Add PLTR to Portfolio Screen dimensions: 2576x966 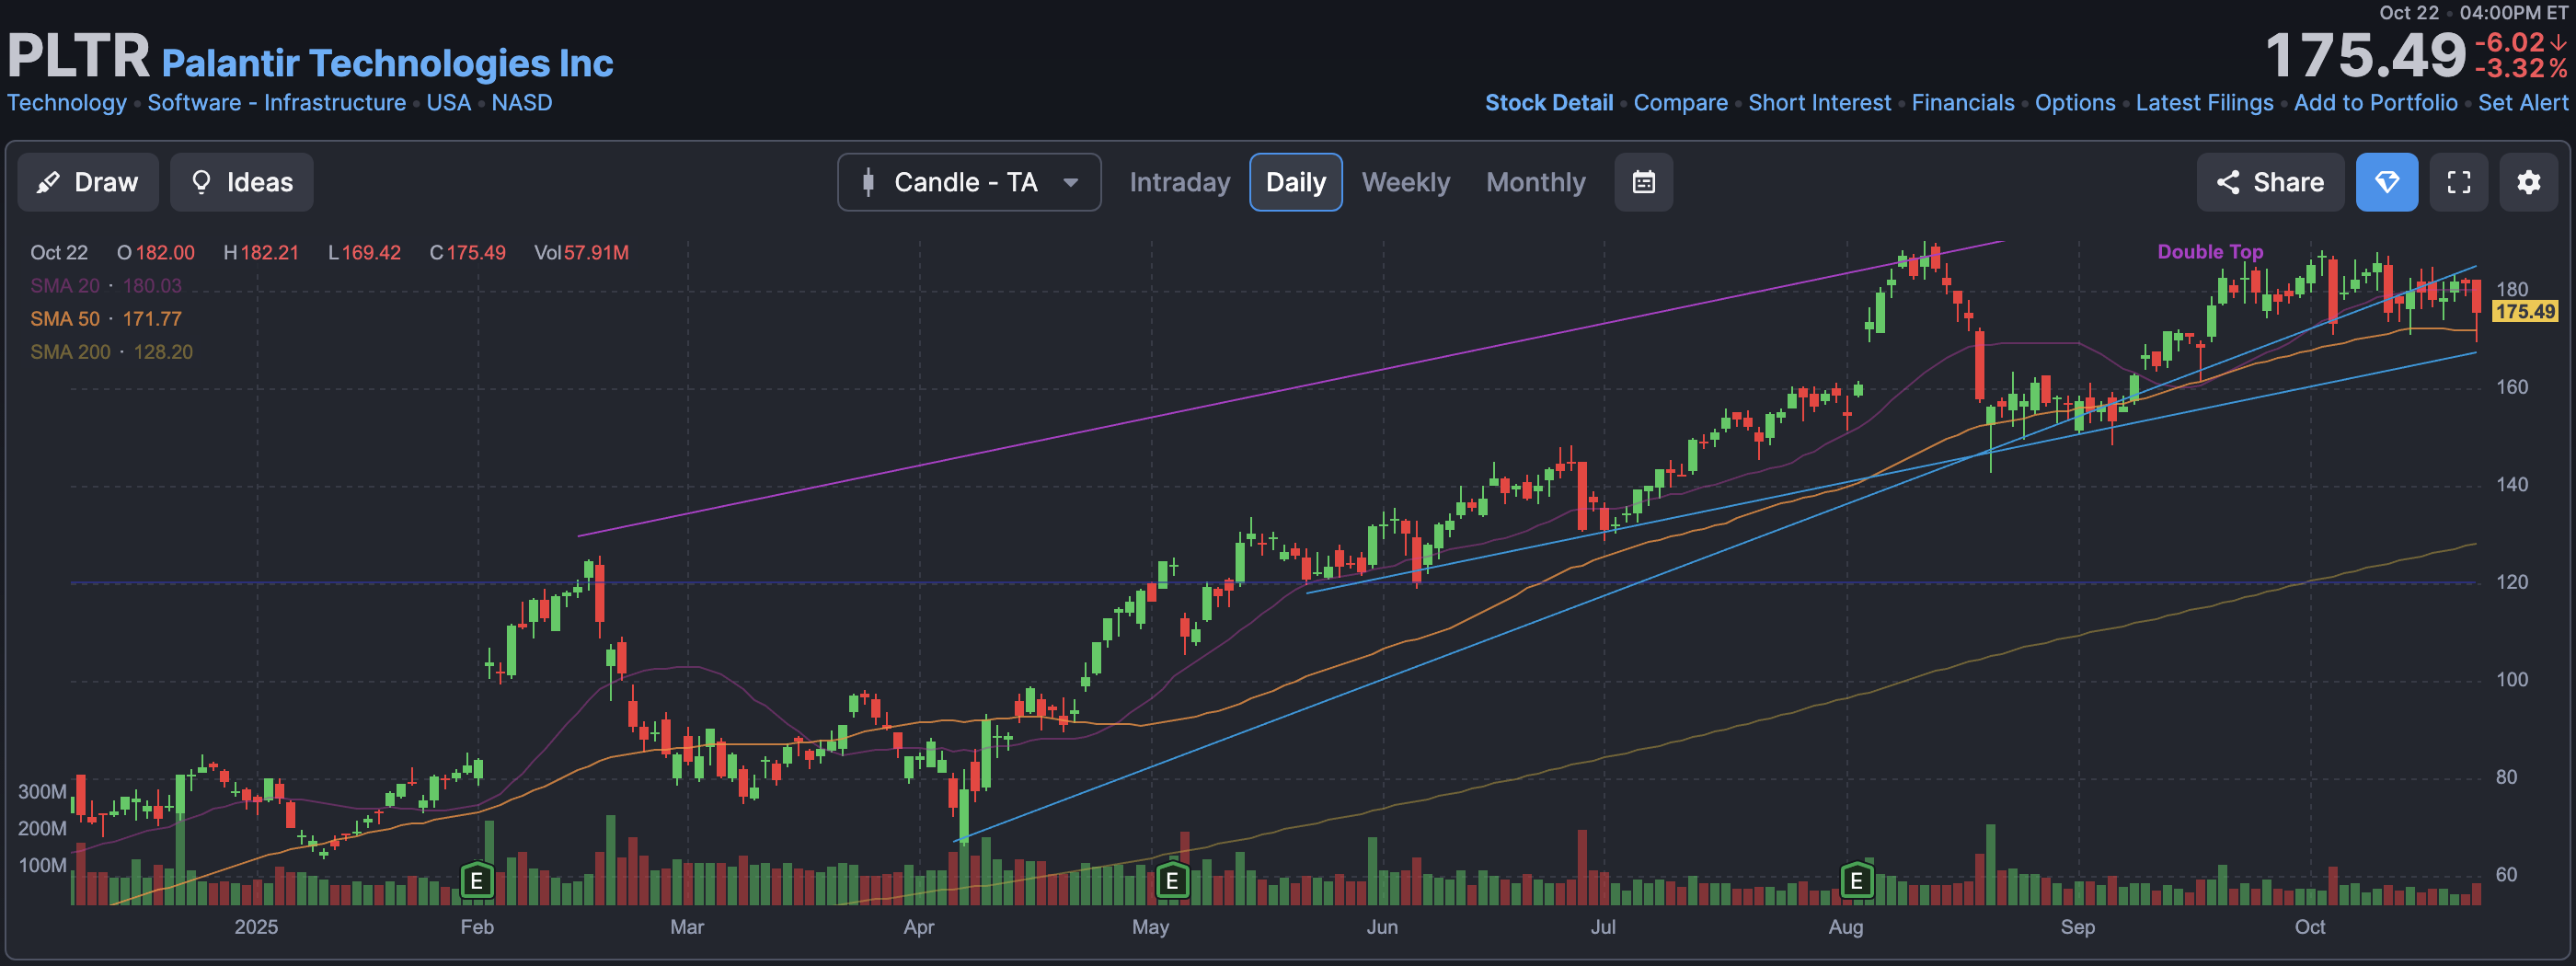click(2375, 103)
